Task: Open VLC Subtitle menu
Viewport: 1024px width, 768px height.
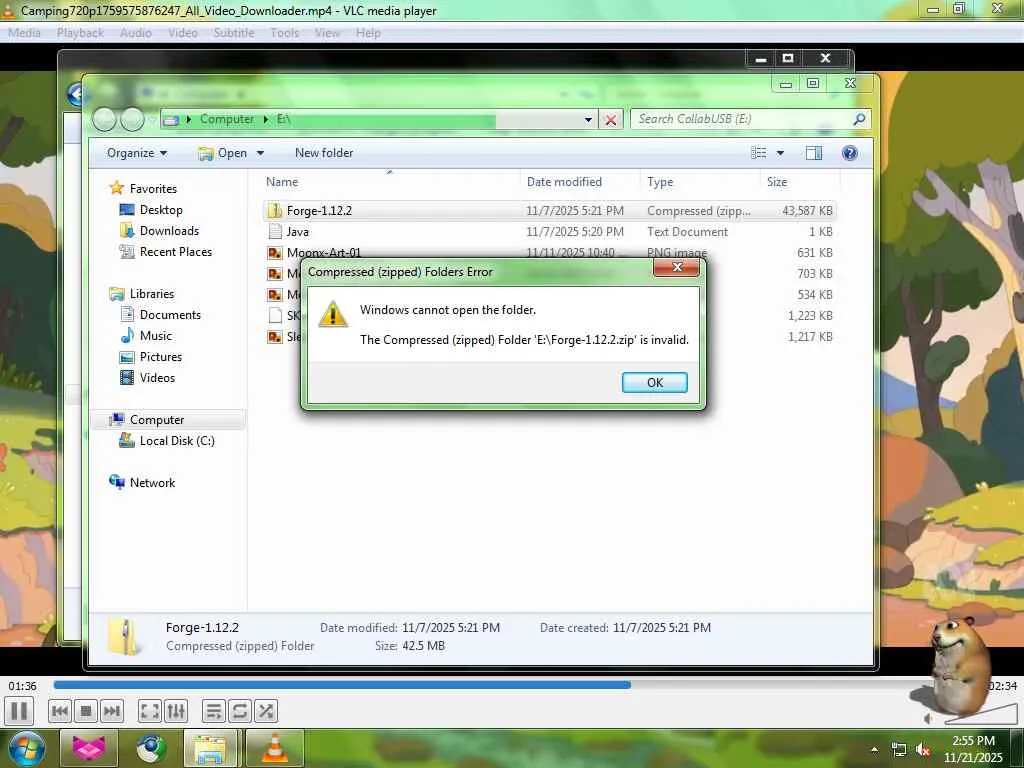Action: coord(234,33)
